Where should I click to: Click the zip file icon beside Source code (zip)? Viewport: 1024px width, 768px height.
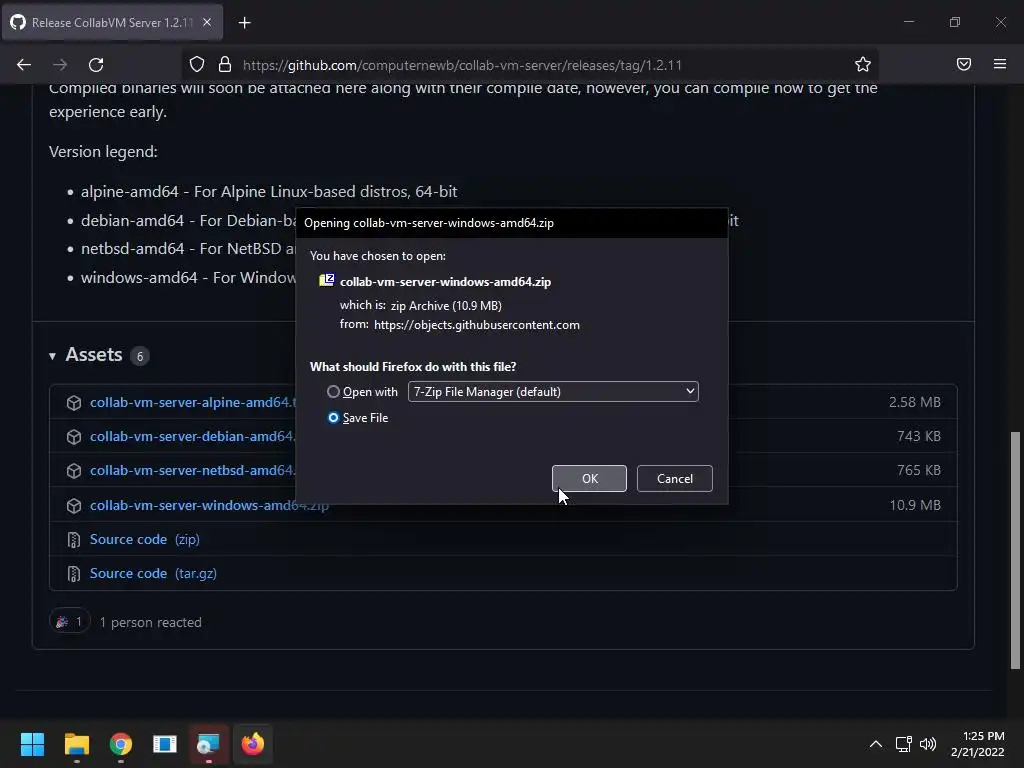click(x=74, y=540)
